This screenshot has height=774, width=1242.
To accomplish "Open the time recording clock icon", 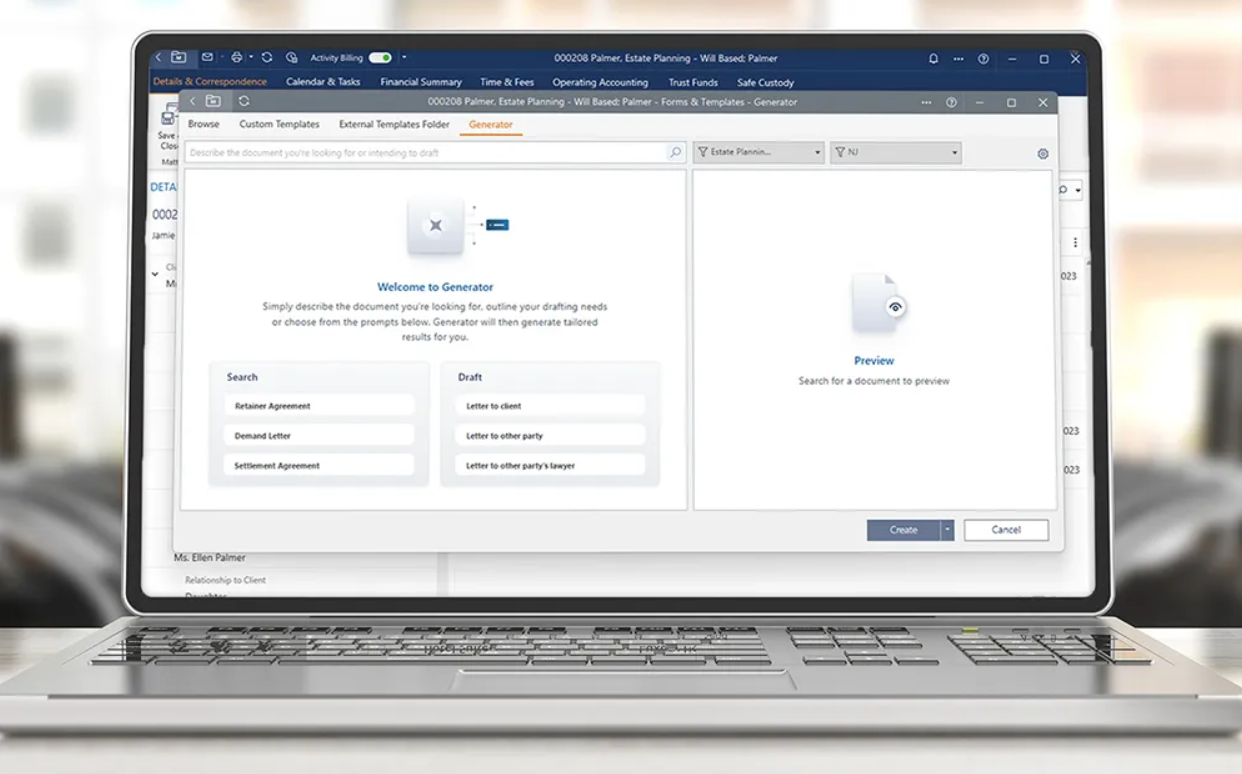I will [x=292, y=58].
